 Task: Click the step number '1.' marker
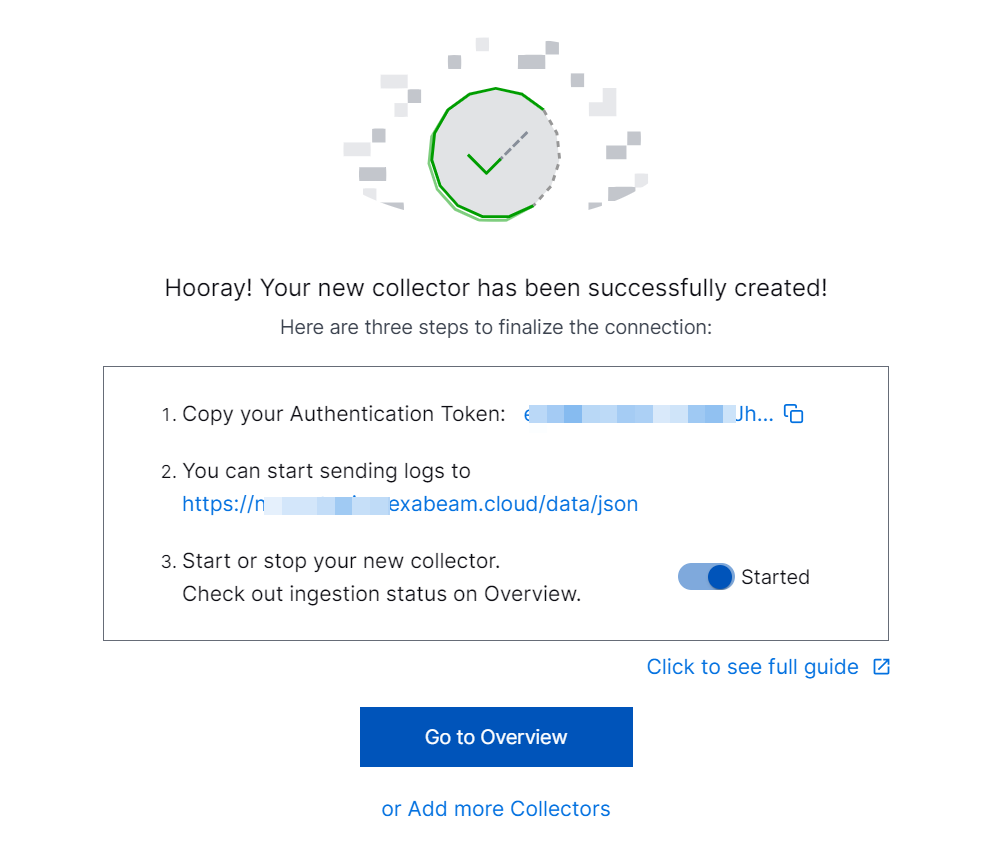point(169,415)
